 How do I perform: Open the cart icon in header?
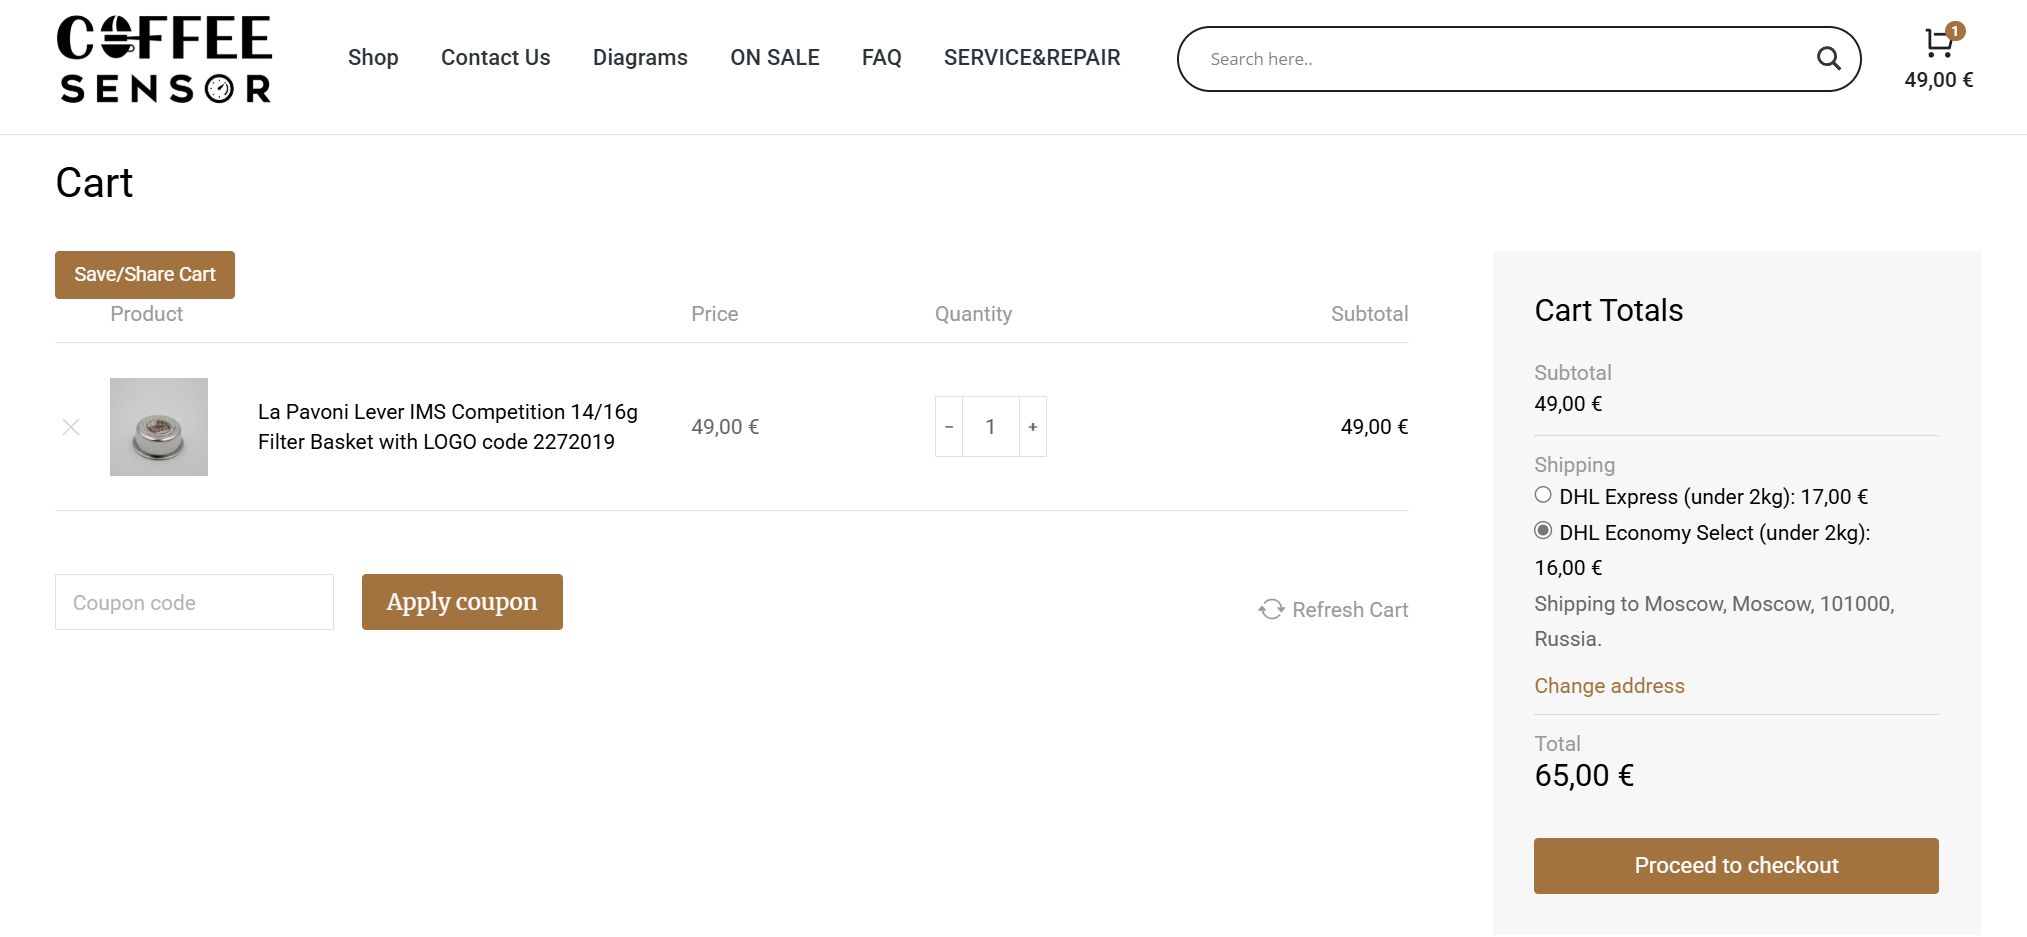1941,41
